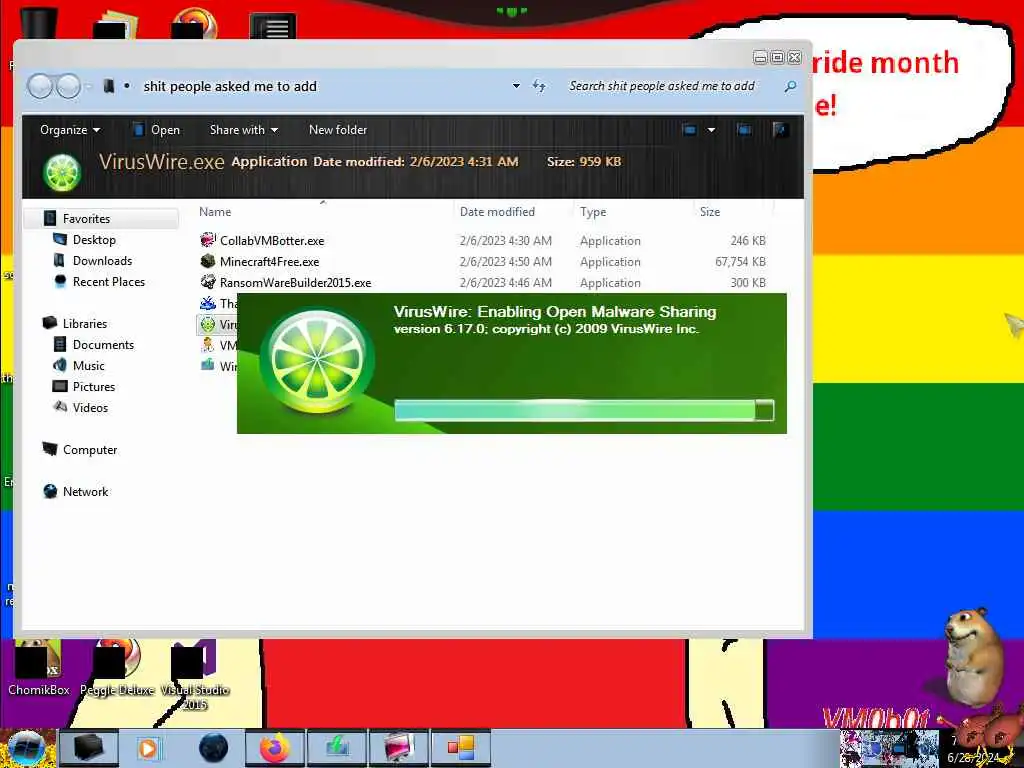Toggle the preview pane icon
Viewport: 1024px width, 768px height.
point(744,130)
